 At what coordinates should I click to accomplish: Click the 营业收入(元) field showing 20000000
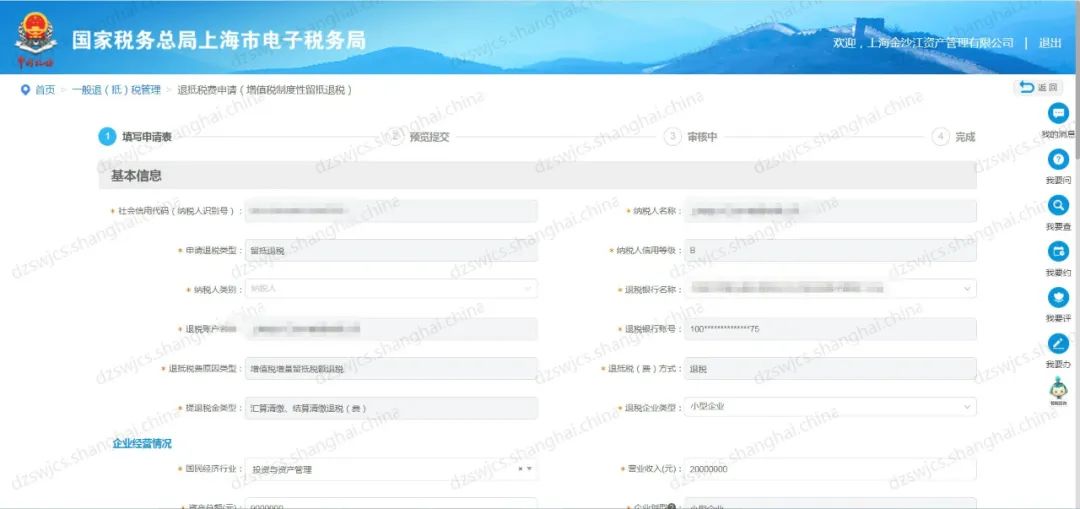pyautogui.click(x=830, y=469)
